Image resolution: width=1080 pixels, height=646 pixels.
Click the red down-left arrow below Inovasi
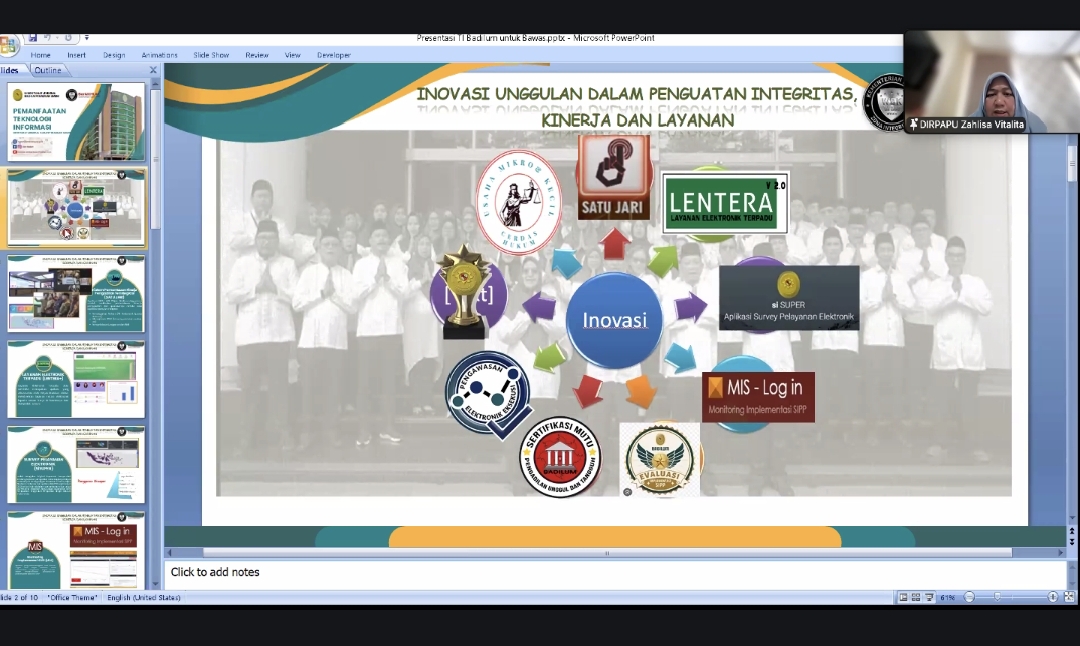pyautogui.click(x=588, y=391)
